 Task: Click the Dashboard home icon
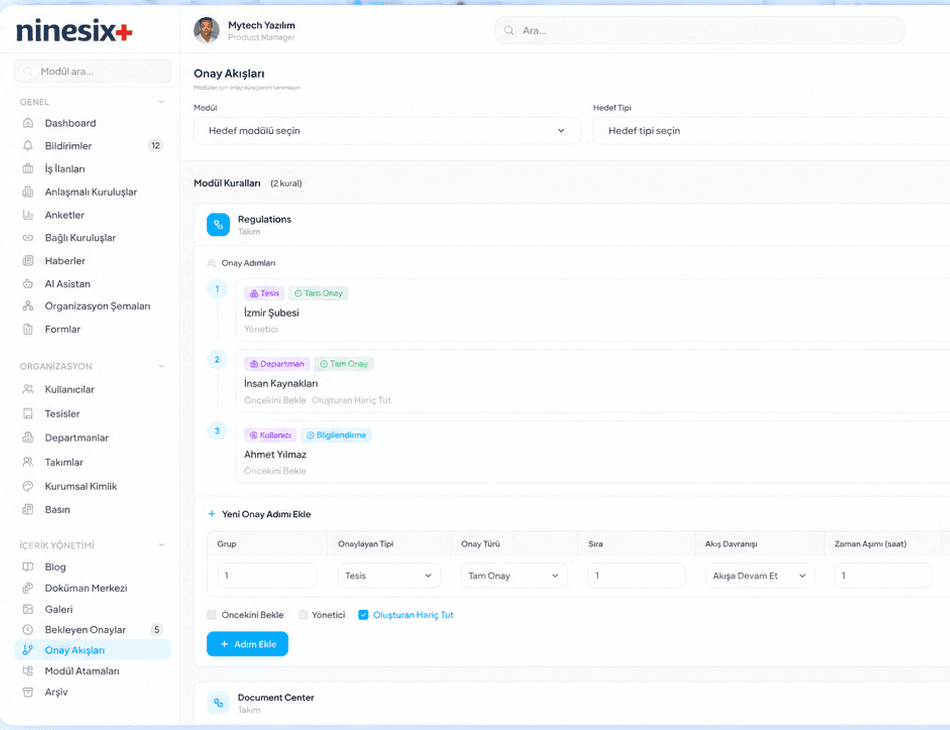(x=28, y=123)
